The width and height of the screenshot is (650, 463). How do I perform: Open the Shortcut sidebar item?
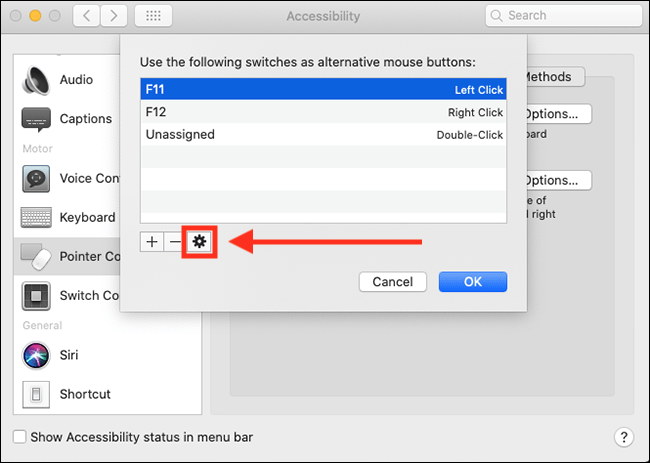(66, 394)
